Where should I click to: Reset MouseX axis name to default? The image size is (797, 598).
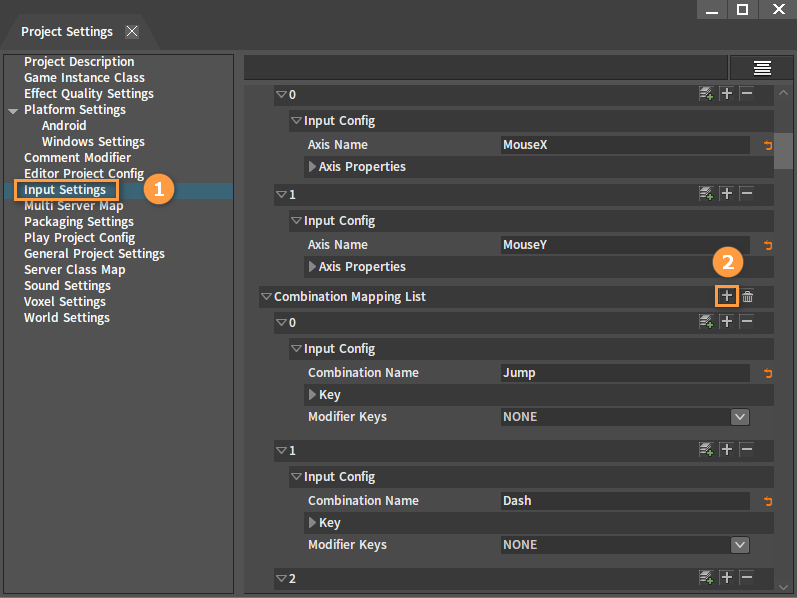(x=768, y=145)
